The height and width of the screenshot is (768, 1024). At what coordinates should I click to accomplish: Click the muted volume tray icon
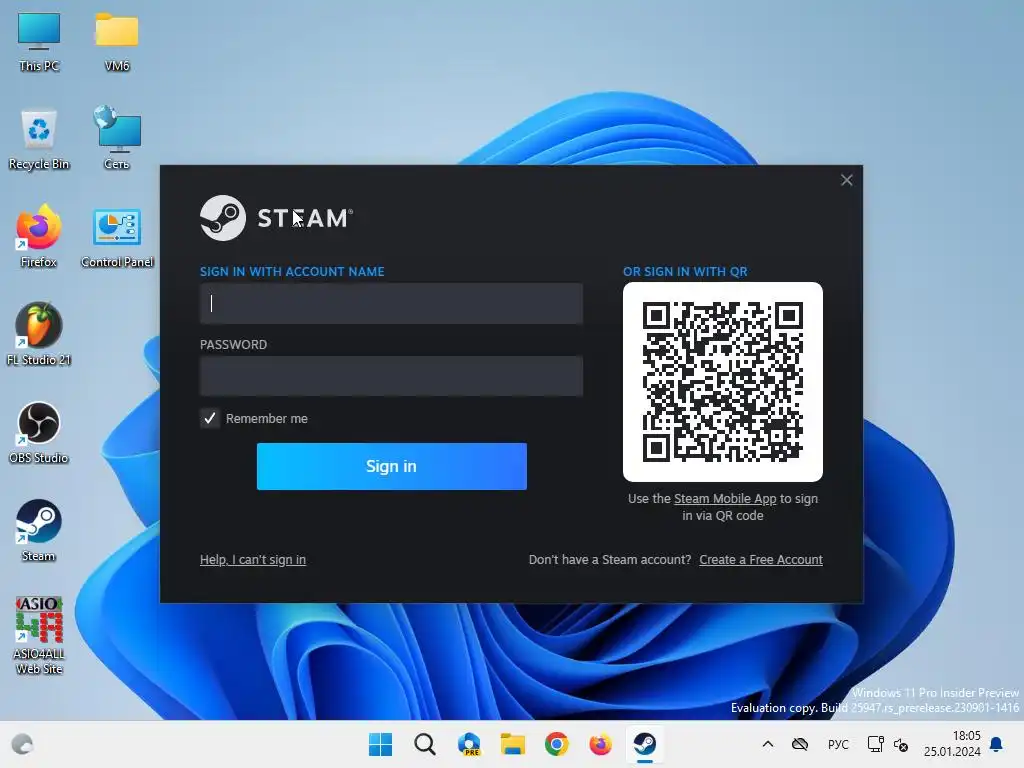(x=901, y=744)
